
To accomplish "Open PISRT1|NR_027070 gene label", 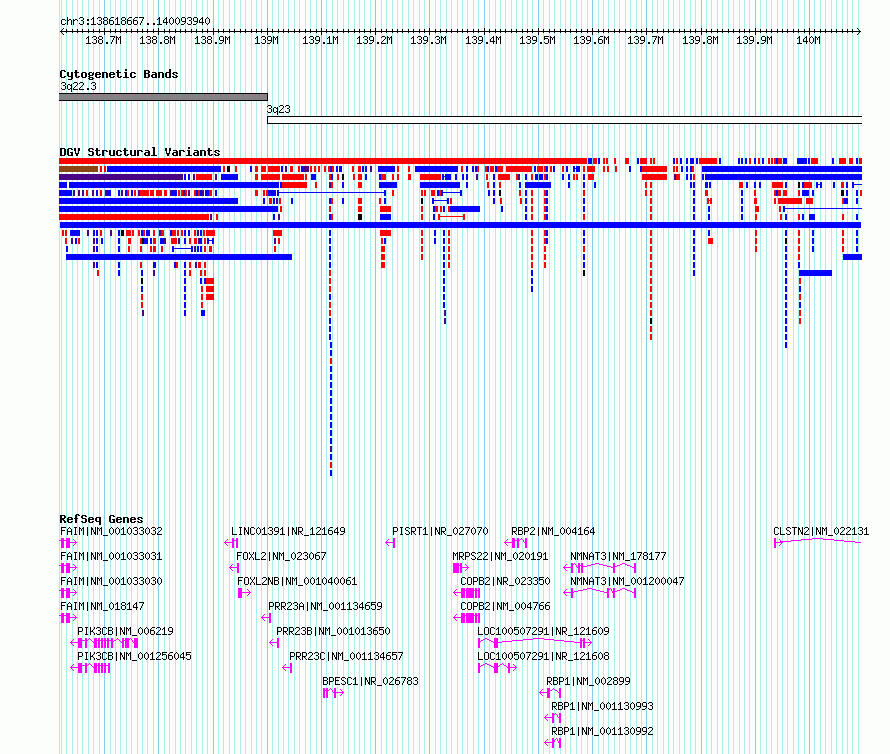I will coord(440,531).
